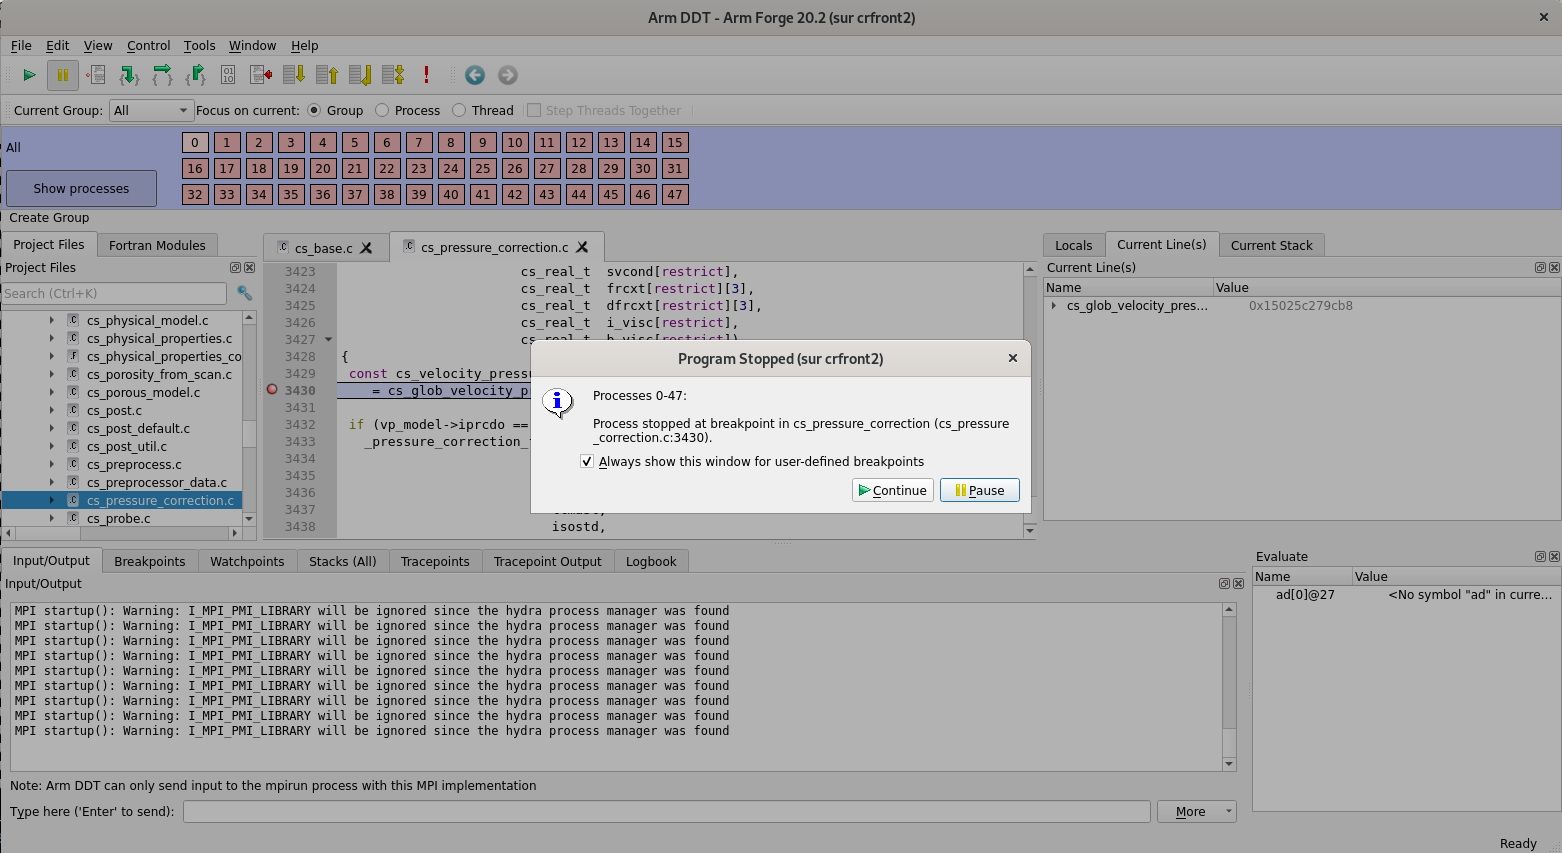
Task: Undock the Project Files panel
Action: (x=235, y=268)
